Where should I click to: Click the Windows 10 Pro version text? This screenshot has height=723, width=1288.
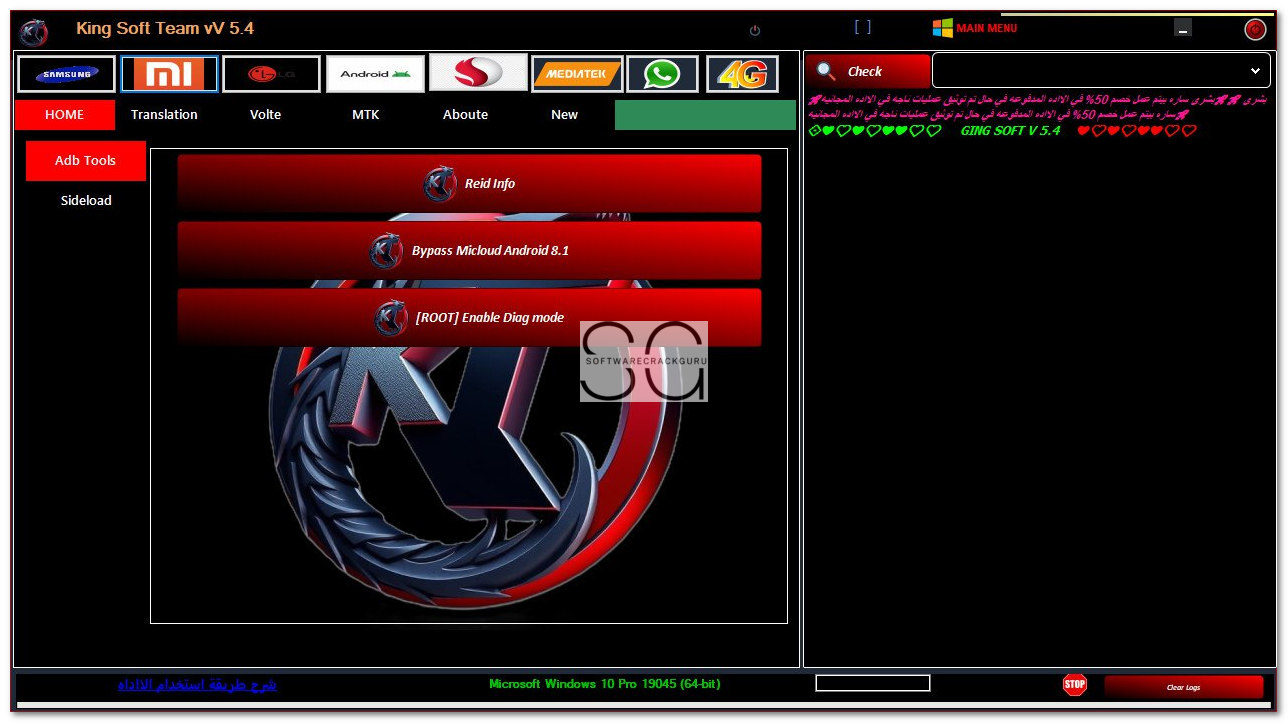[604, 684]
